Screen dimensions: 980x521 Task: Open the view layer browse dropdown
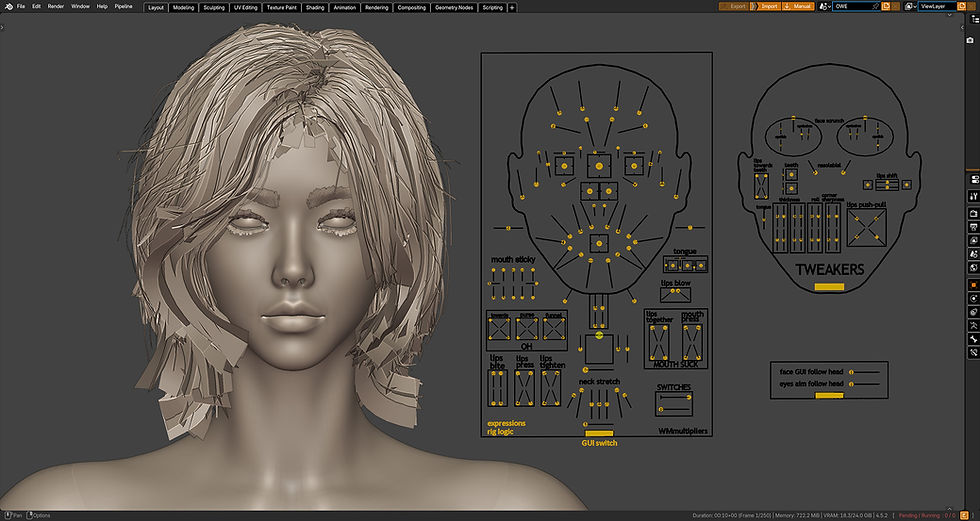(912, 6)
